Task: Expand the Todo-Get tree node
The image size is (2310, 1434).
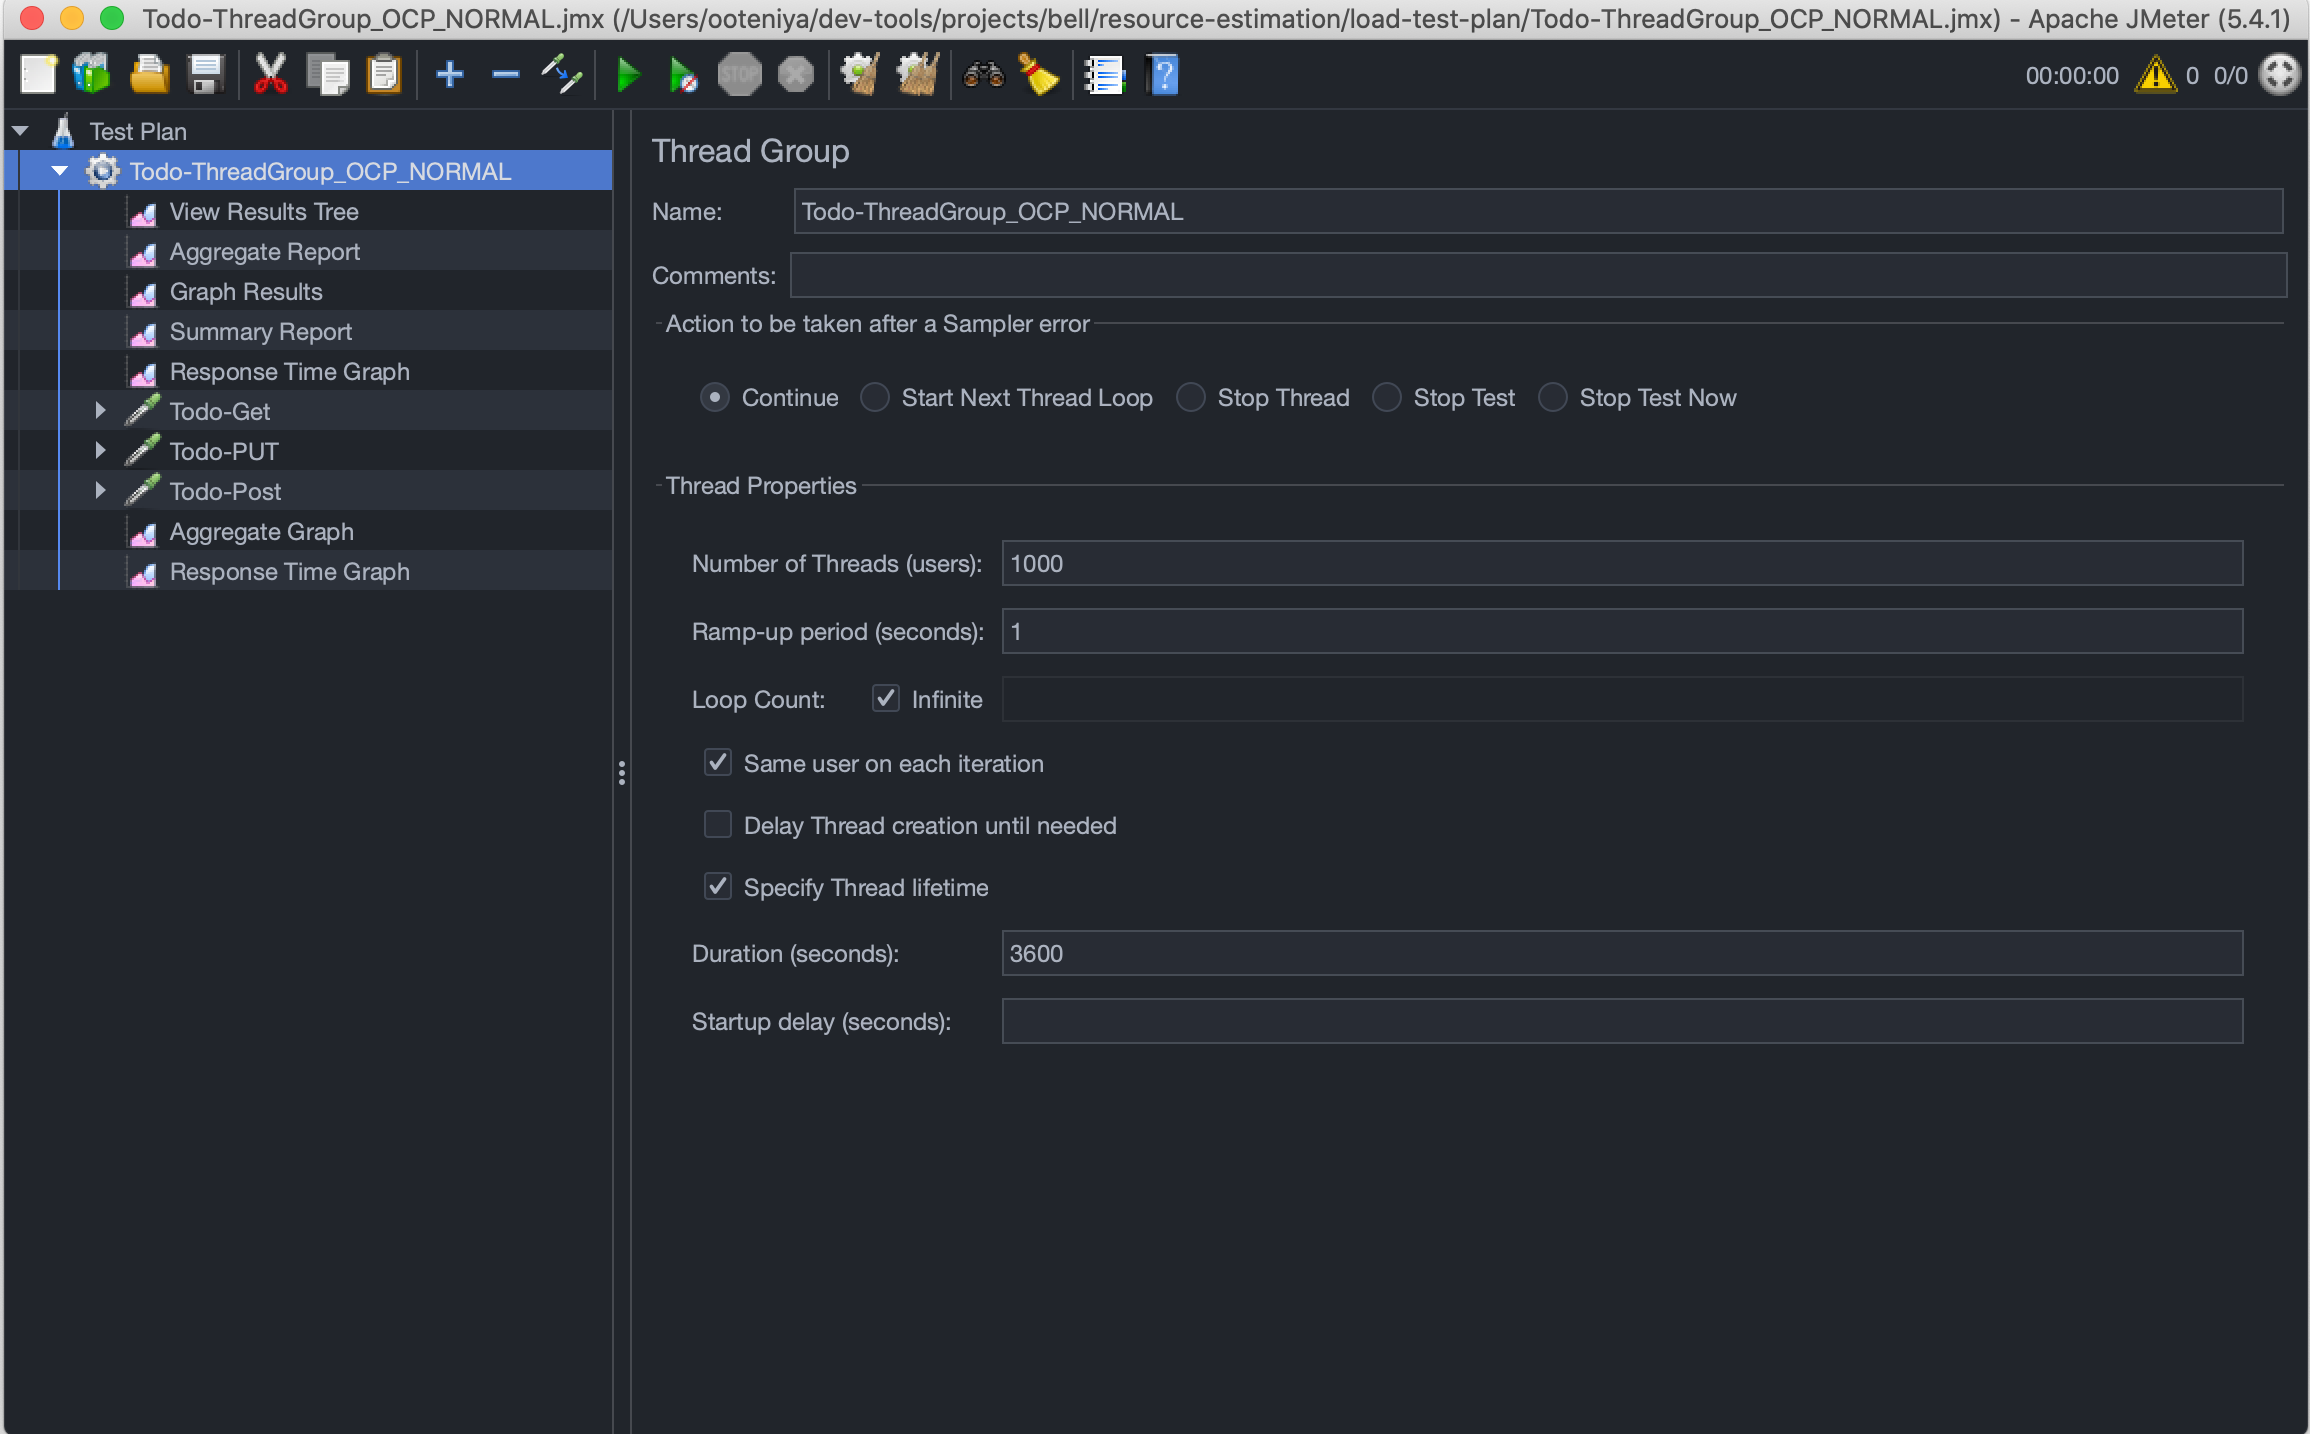Action: click(x=100, y=410)
